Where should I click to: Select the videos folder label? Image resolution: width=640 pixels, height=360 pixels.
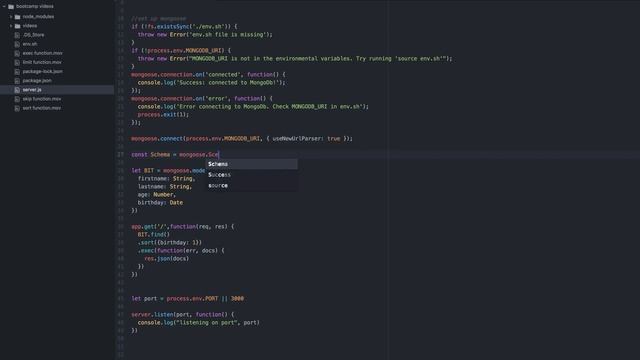tap(30, 26)
